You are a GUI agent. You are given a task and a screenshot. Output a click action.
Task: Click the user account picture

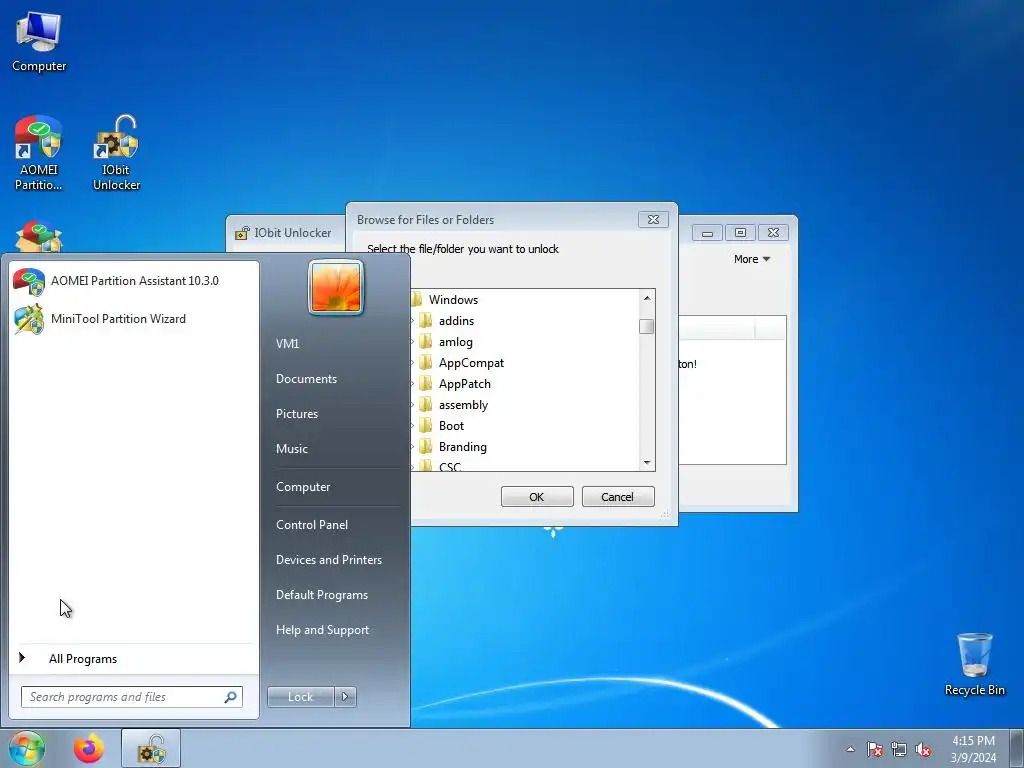coord(336,287)
